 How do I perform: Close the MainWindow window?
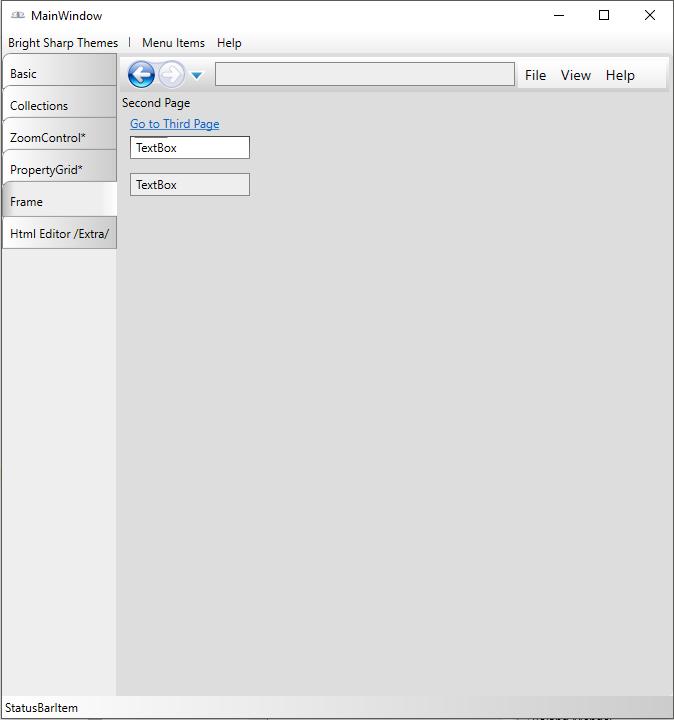650,16
